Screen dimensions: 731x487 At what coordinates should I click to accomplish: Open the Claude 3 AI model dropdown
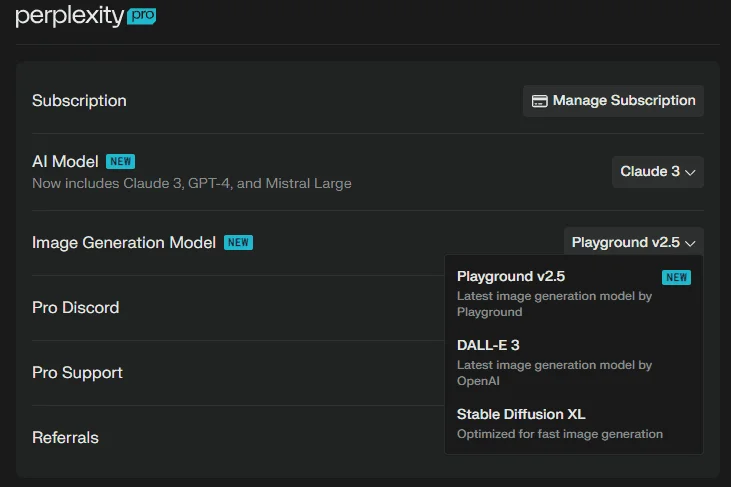657,171
